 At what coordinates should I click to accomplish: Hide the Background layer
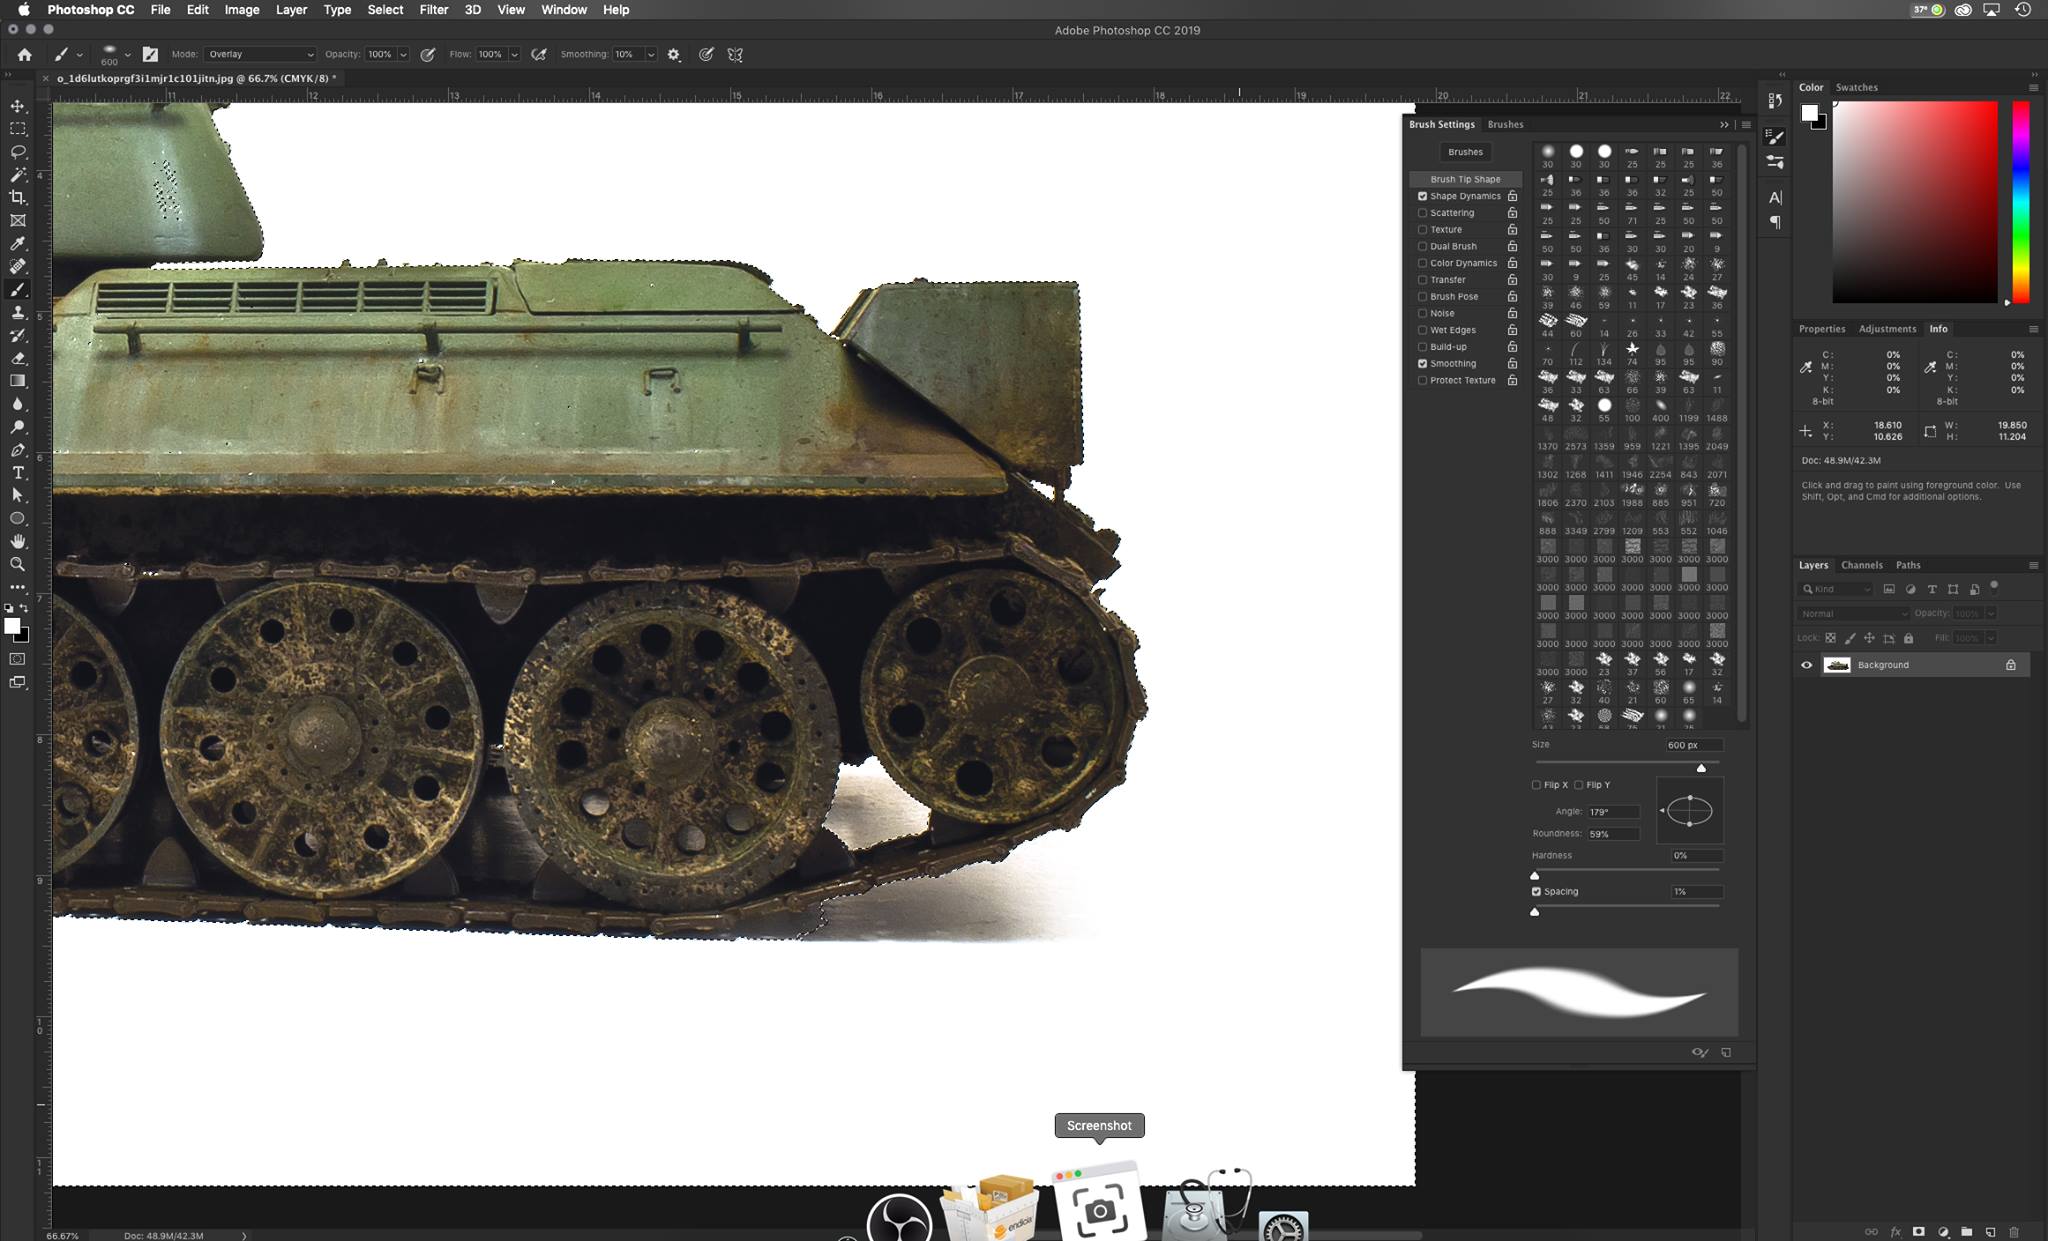(x=1807, y=664)
